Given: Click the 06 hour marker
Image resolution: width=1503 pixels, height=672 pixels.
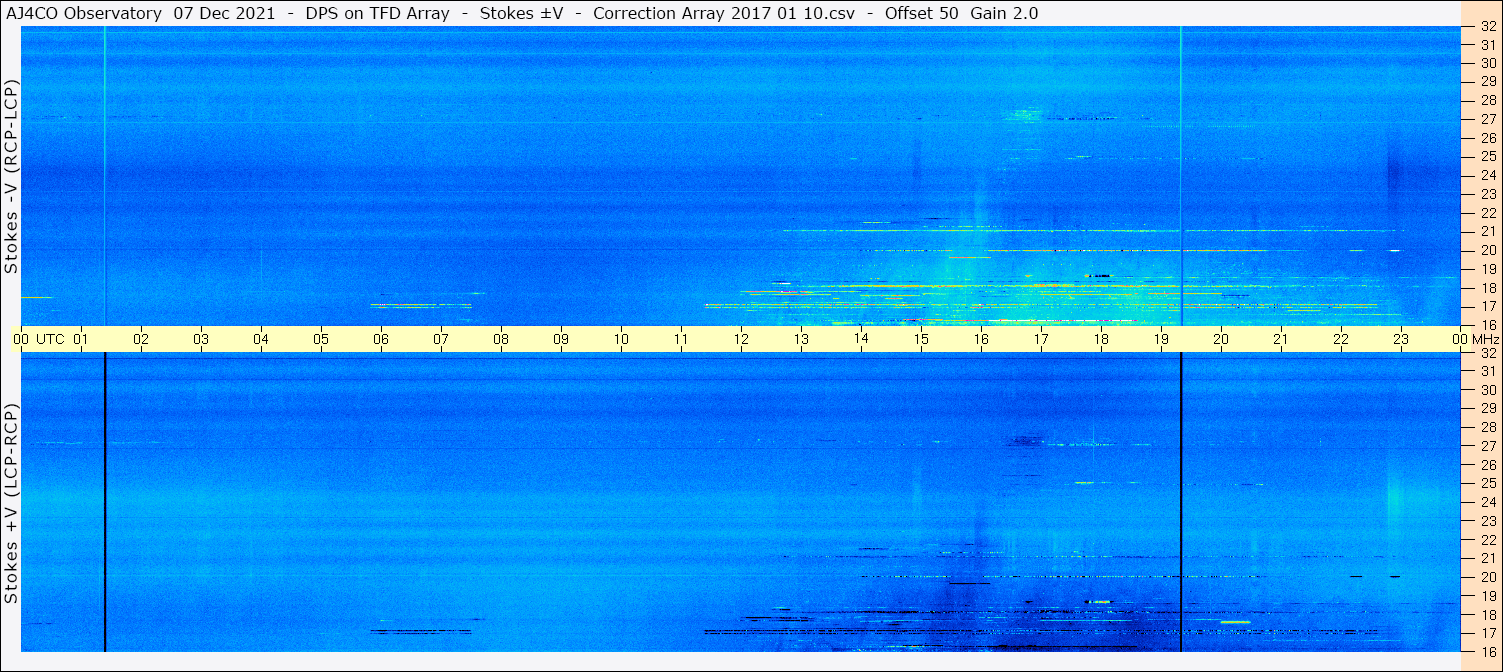Looking at the screenshot, I should (381, 339).
